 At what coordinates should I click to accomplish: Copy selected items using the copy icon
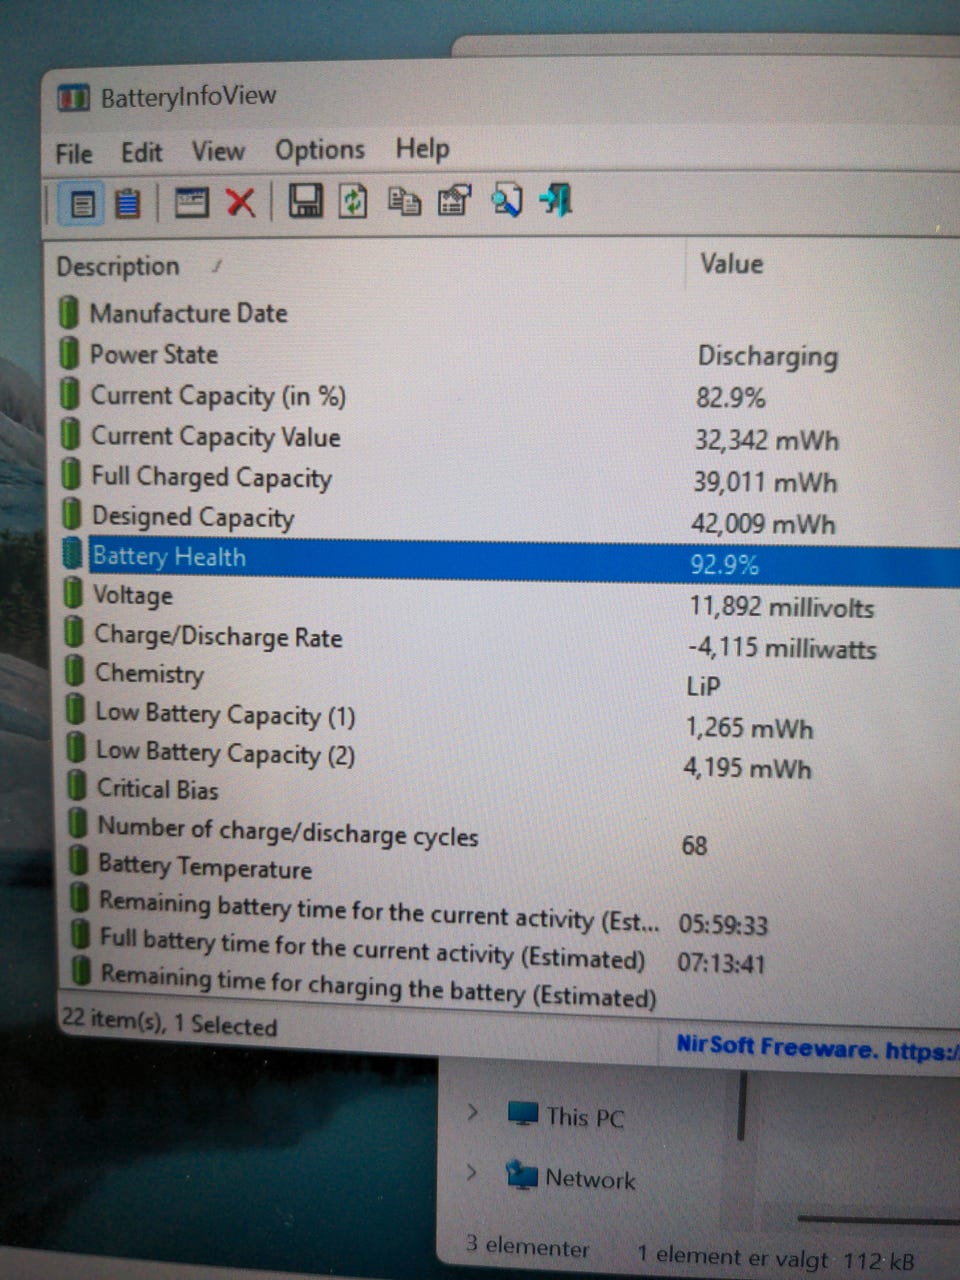tap(404, 201)
